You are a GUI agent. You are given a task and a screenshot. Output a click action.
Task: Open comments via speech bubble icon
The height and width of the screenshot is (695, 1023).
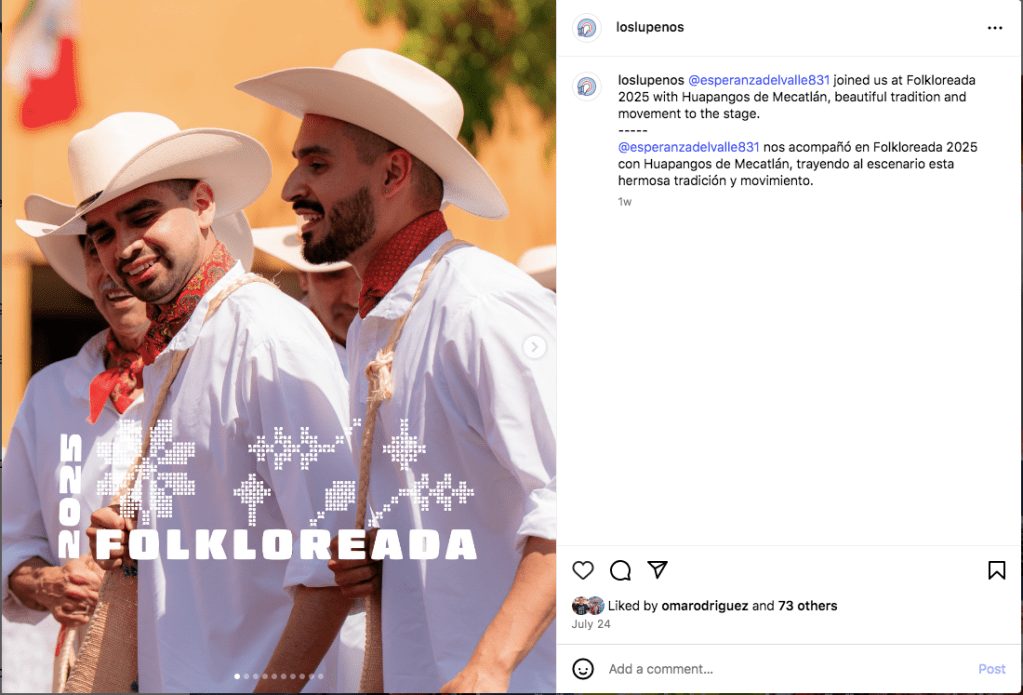[620, 570]
